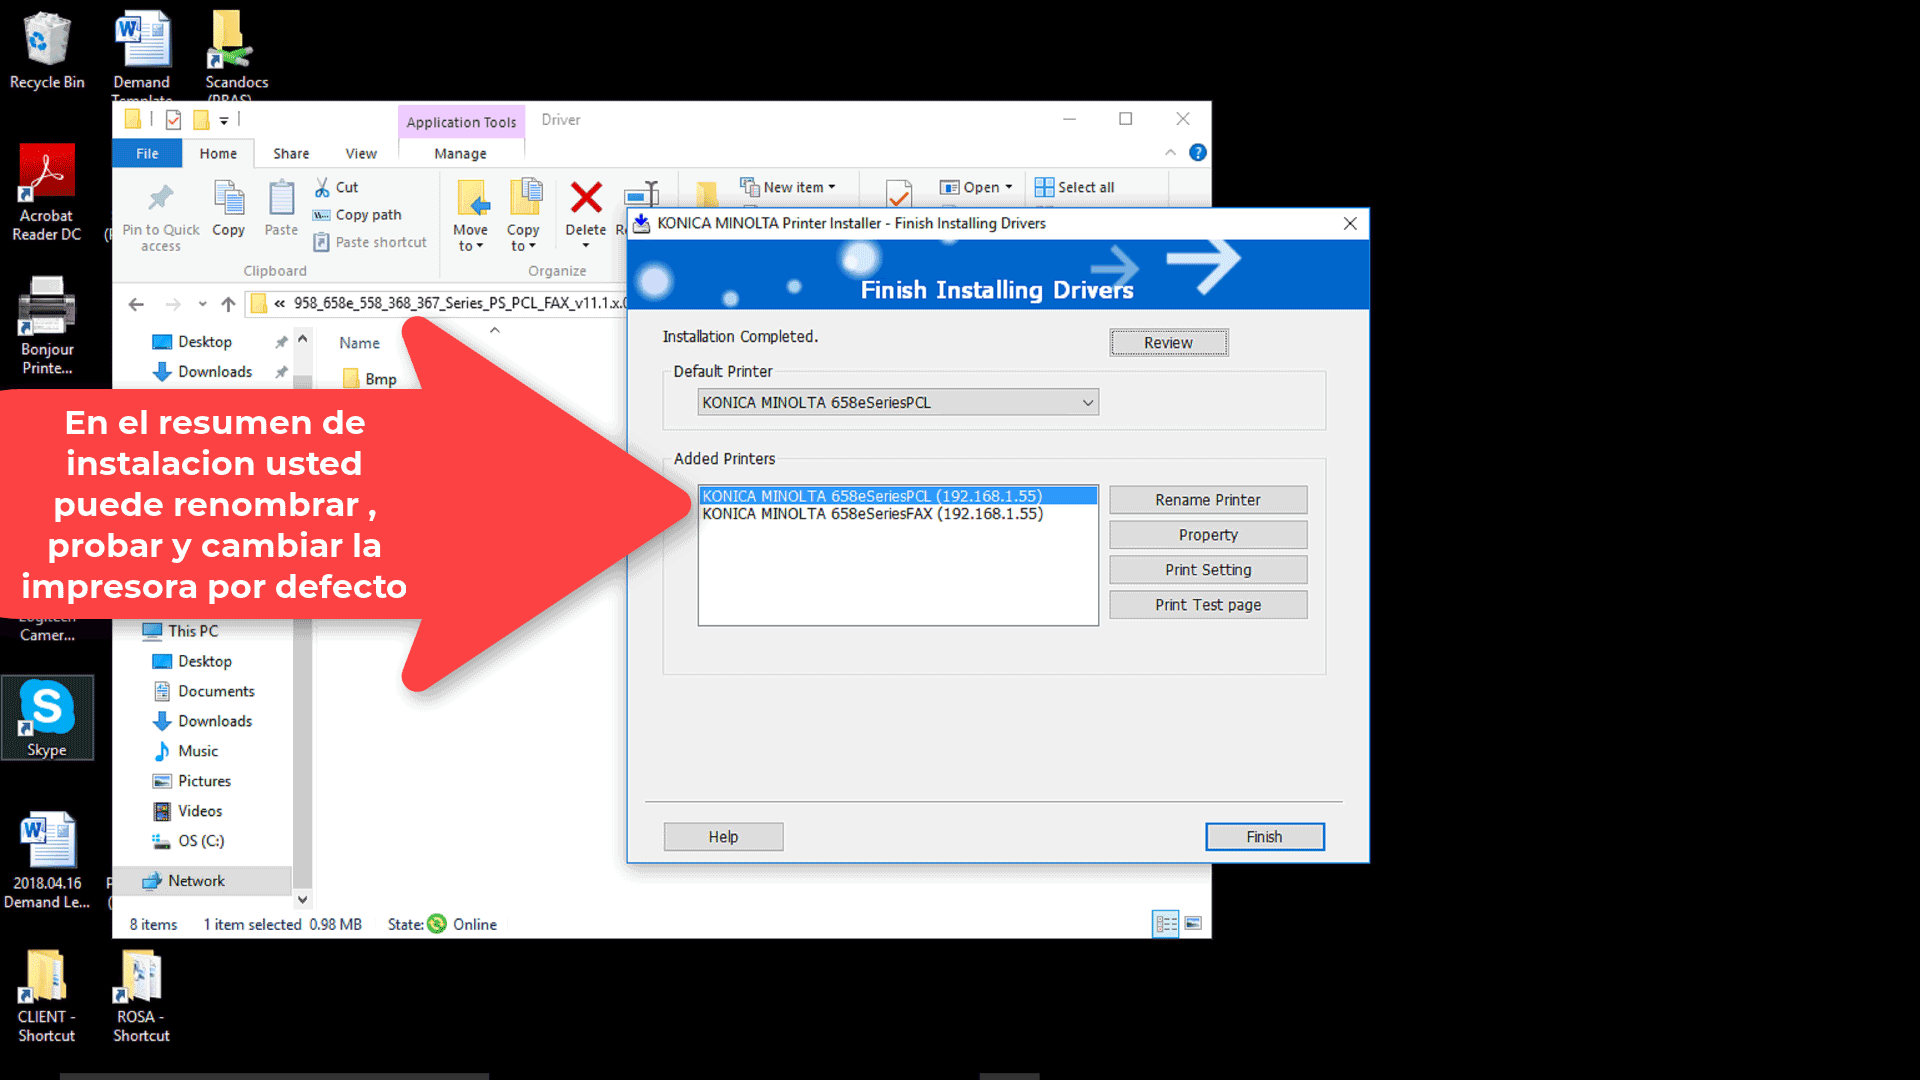Image resolution: width=1920 pixels, height=1080 pixels.
Task: Click Select all in the ribbon
Action: point(1075,187)
